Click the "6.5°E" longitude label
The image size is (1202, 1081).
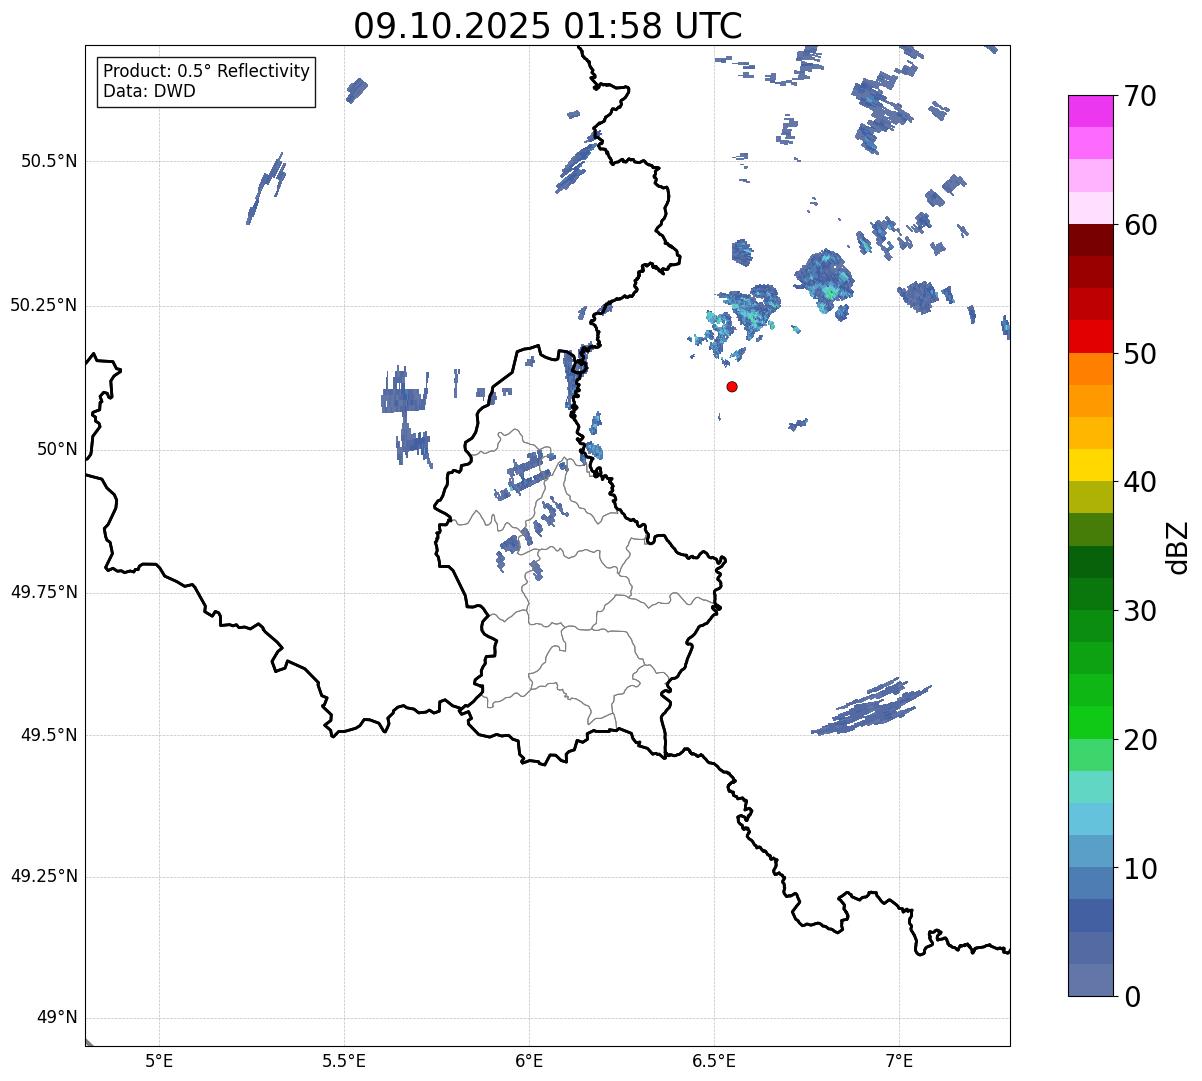click(x=714, y=1061)
